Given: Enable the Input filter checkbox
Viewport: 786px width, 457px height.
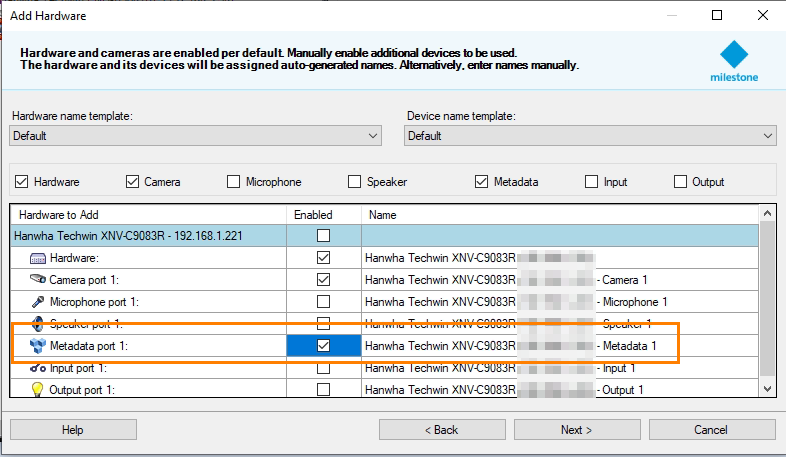Looking at the screenshot, I should pyautogui.click(x=592, y=181).
